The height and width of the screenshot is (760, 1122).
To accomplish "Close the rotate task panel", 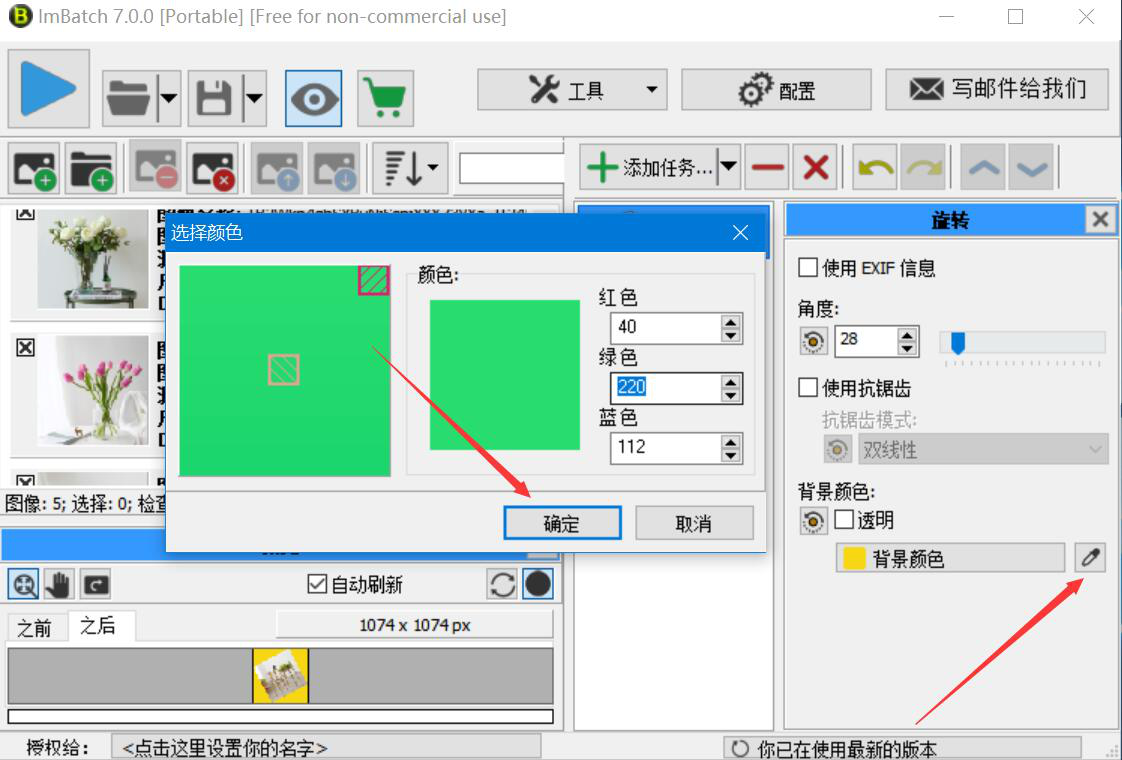I will 1101,219.
